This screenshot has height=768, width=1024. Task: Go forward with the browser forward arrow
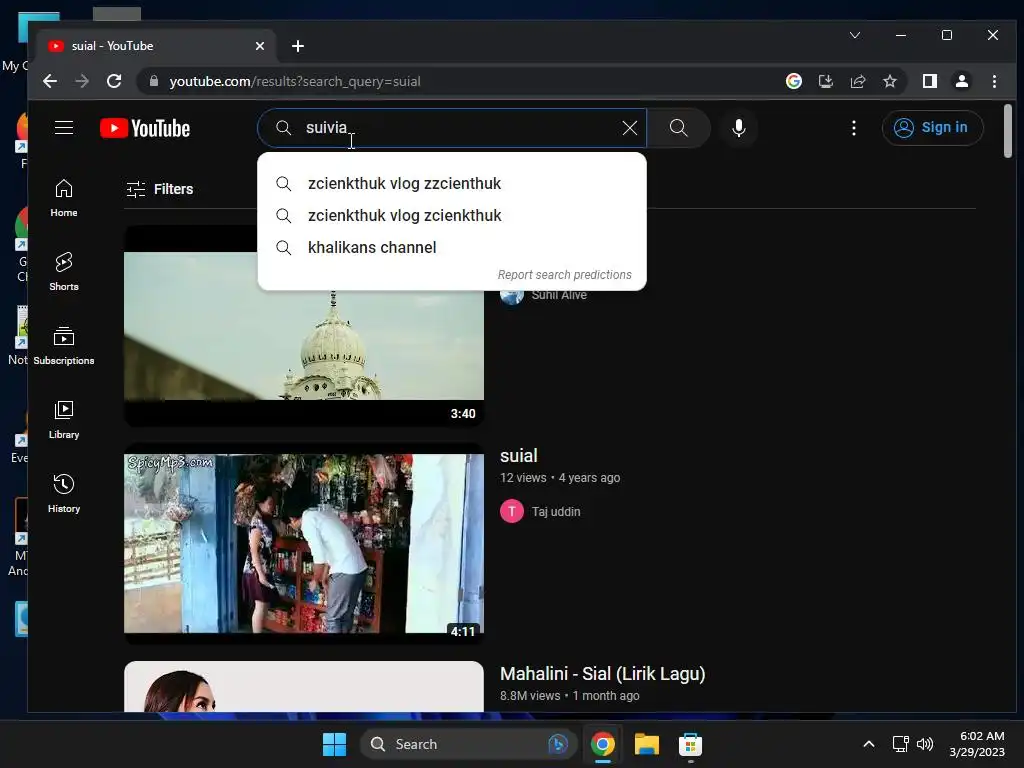pos(82,82)
